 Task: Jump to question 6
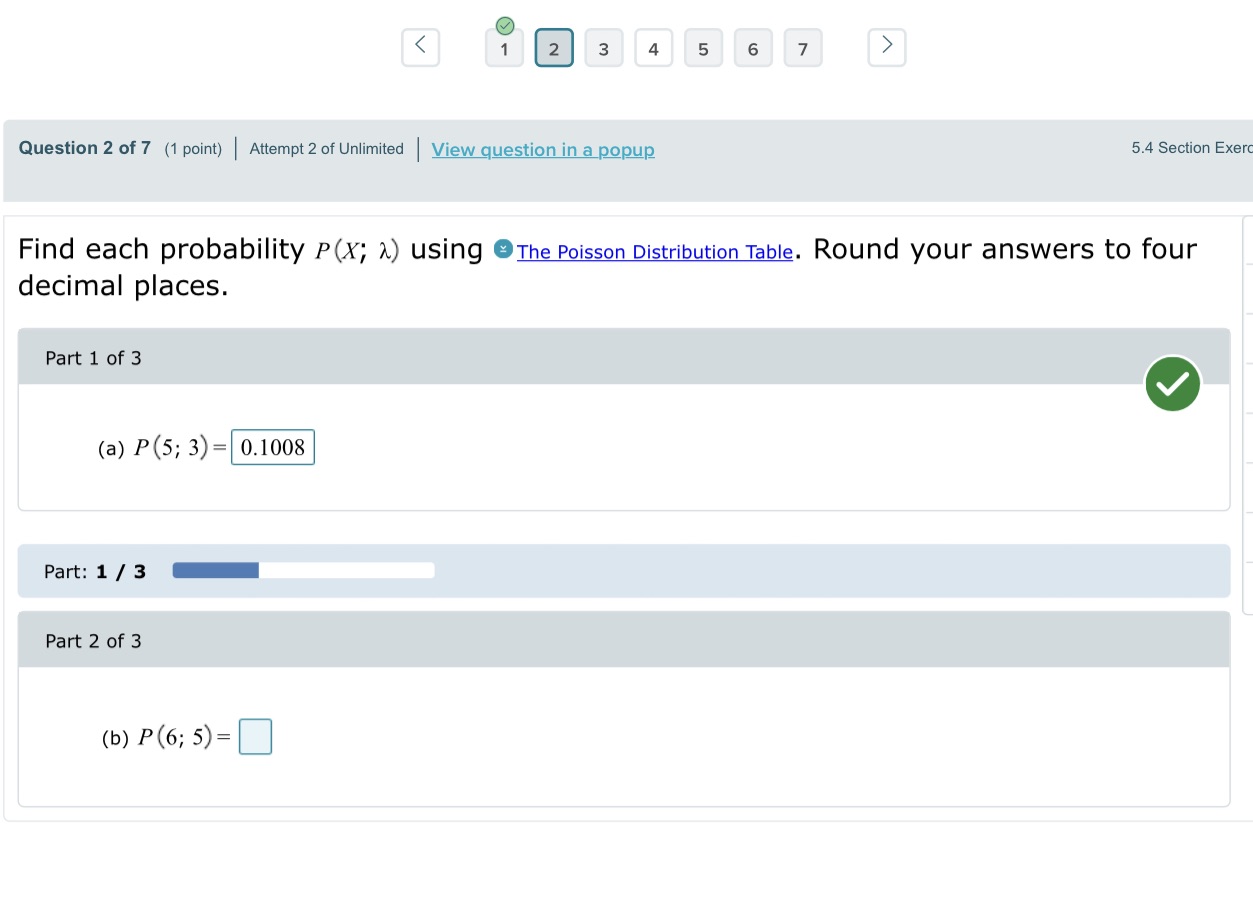click(x=753, y=48)
